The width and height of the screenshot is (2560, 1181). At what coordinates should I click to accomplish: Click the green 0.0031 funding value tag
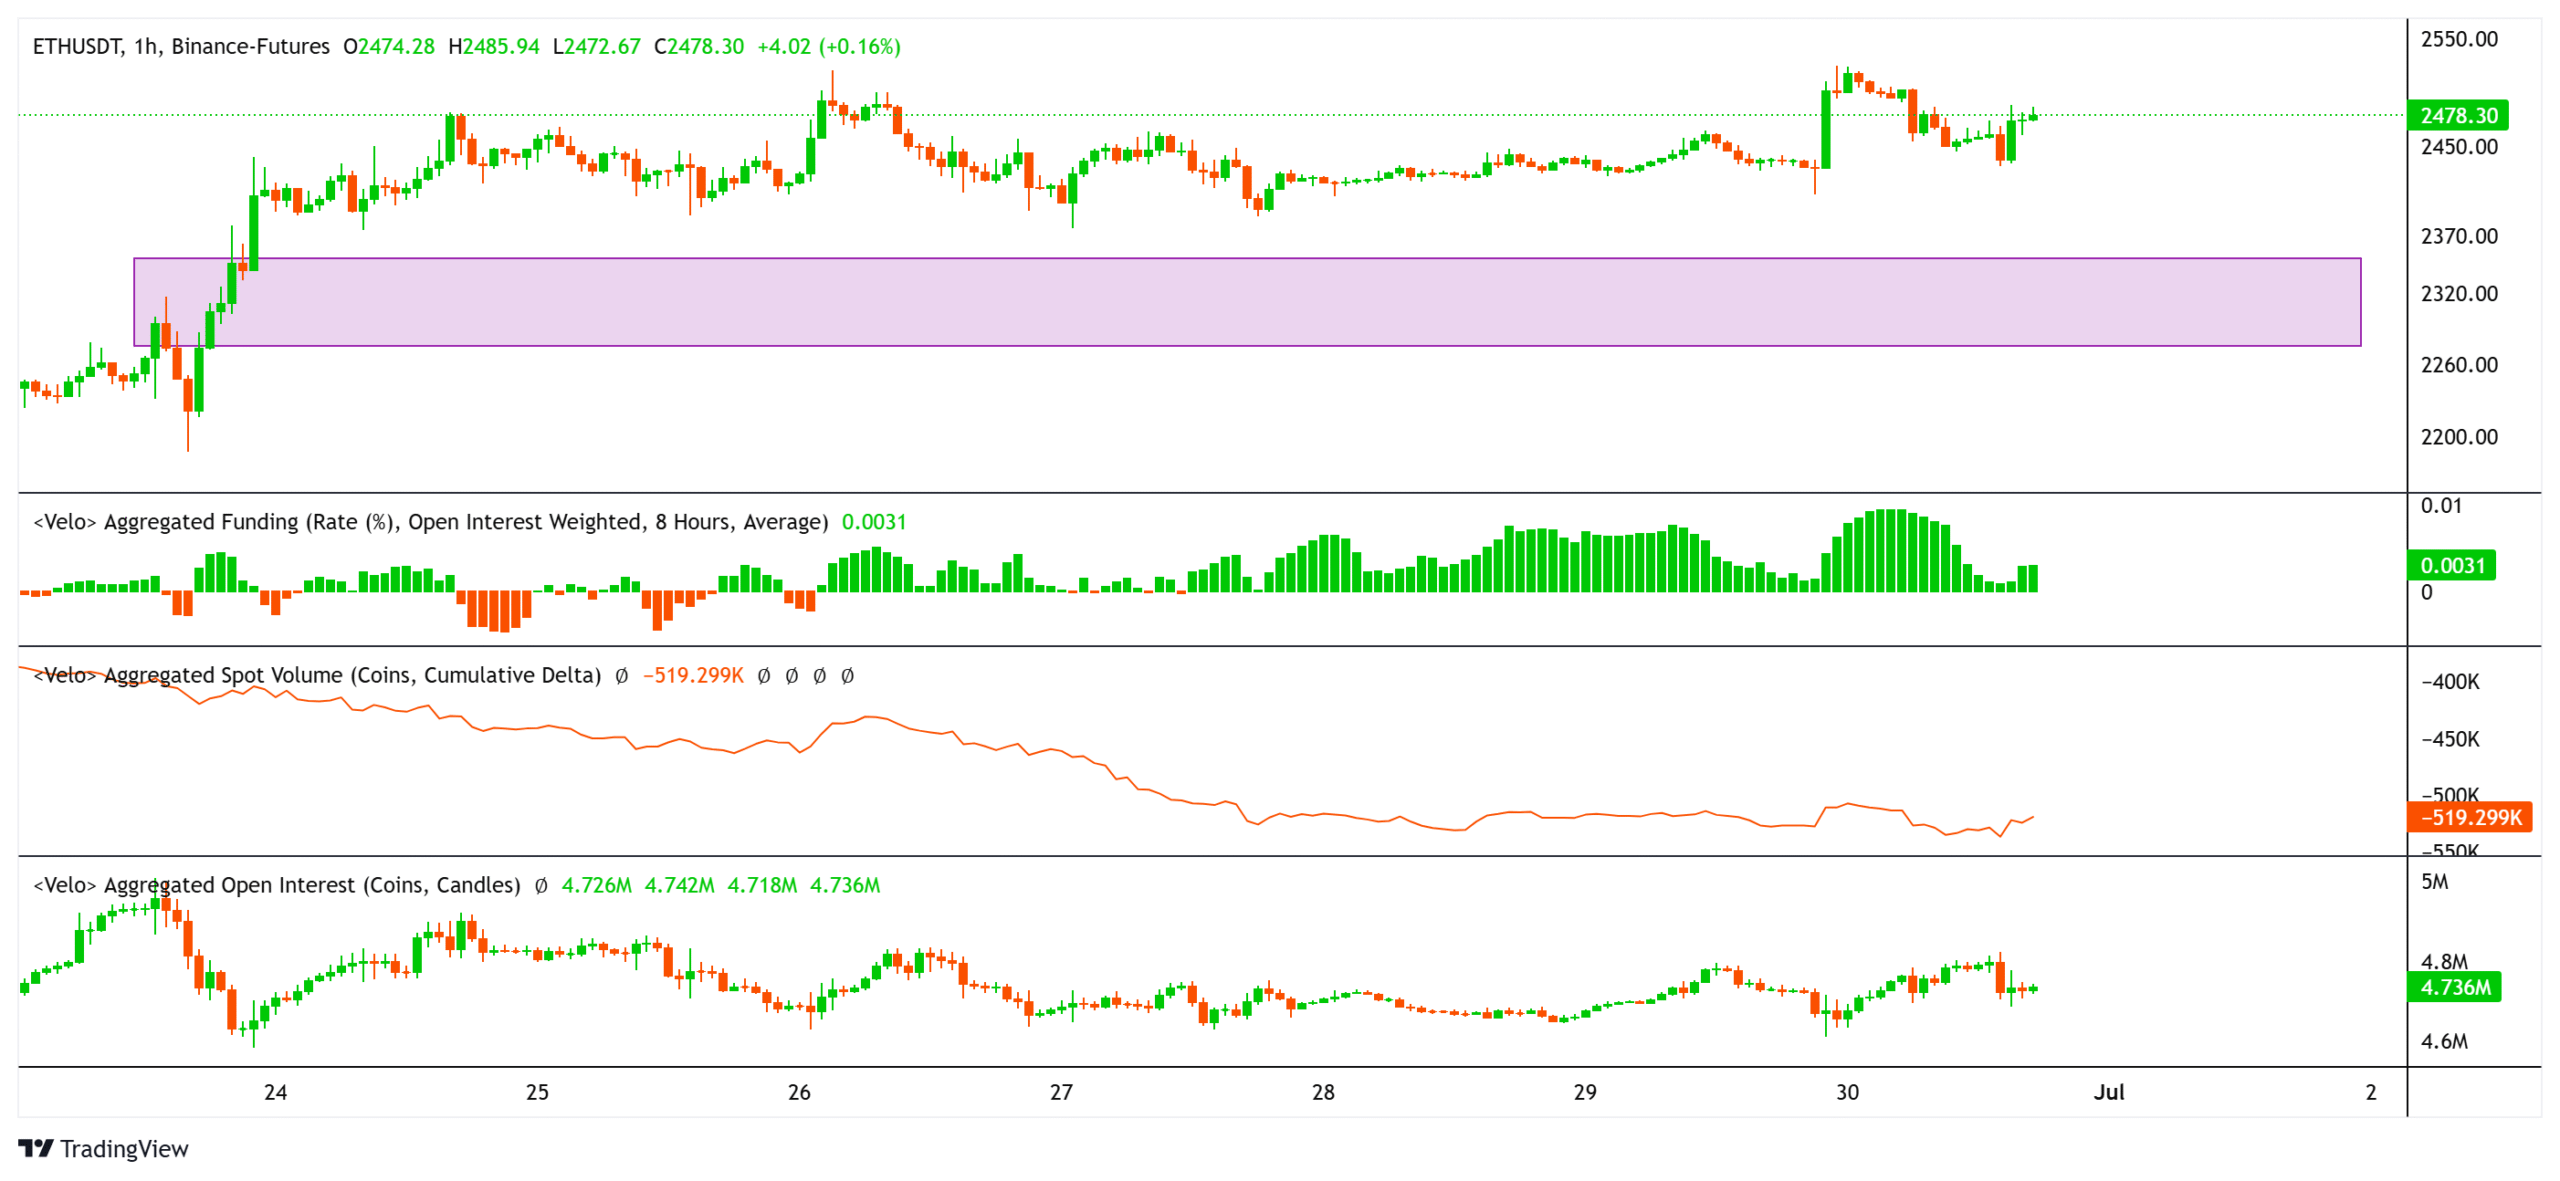coord(2450,565)
